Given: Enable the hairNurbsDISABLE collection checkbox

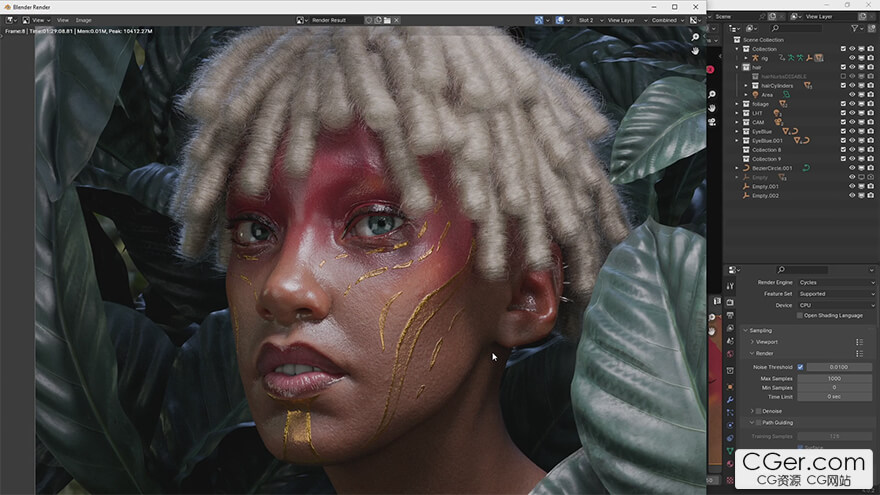Looking at the screenshot, I should pos(843,76).
